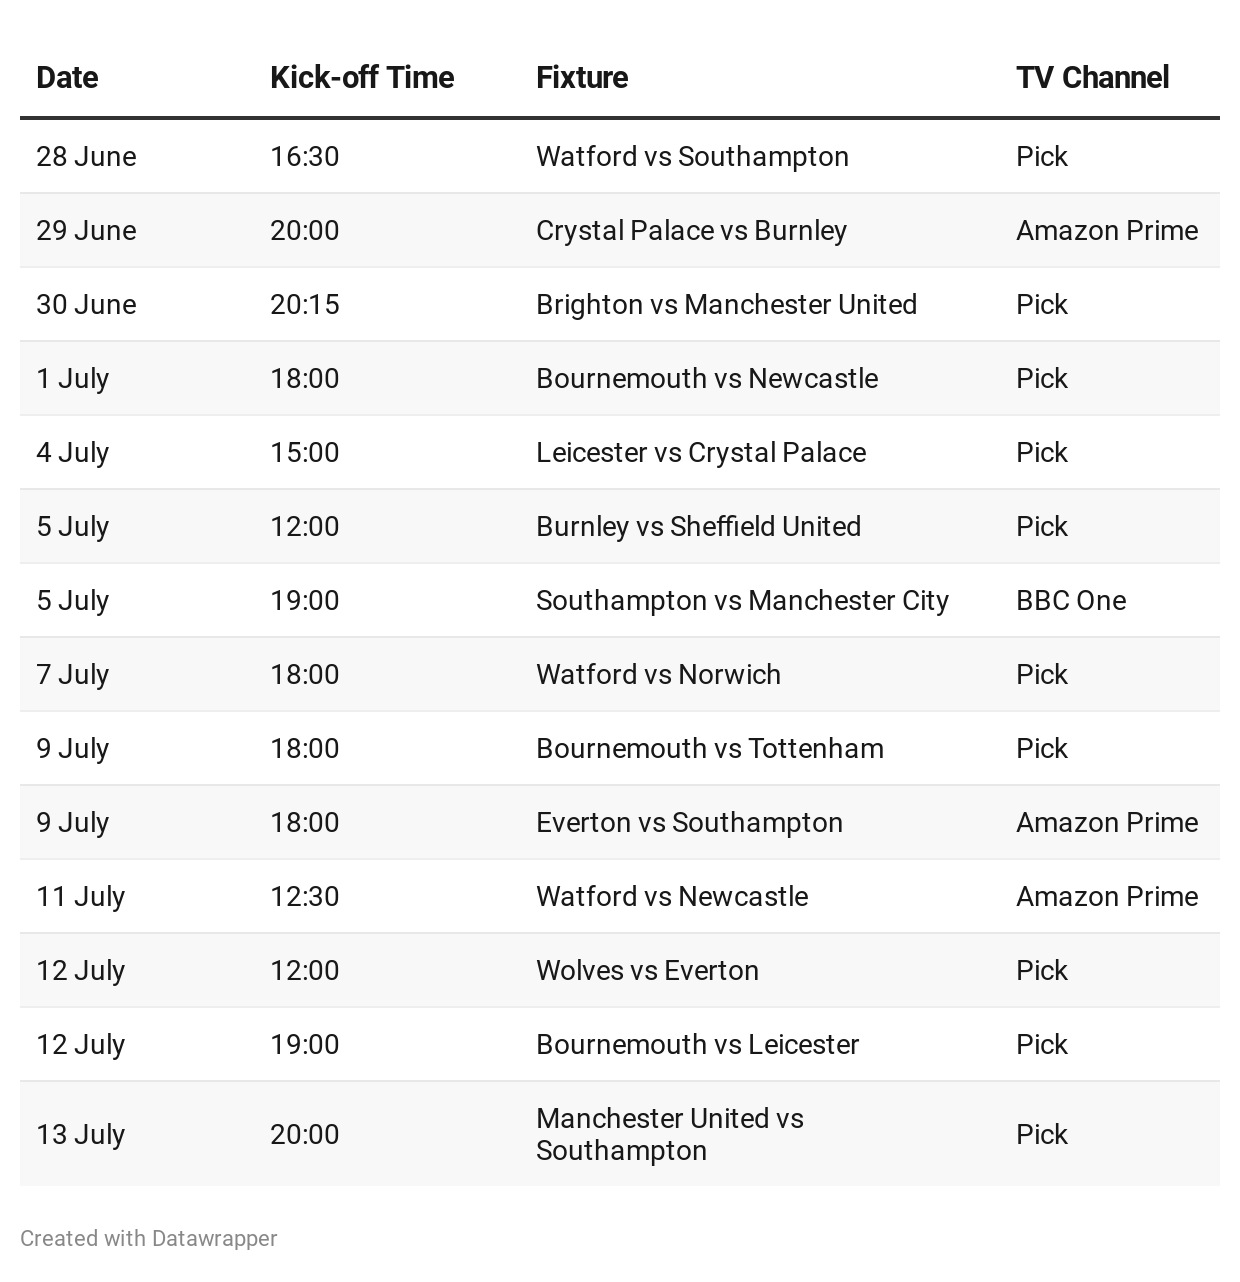The image size is (1240, 1282).
Task: Click the TV Channel column header
Action: (1092, 77)
